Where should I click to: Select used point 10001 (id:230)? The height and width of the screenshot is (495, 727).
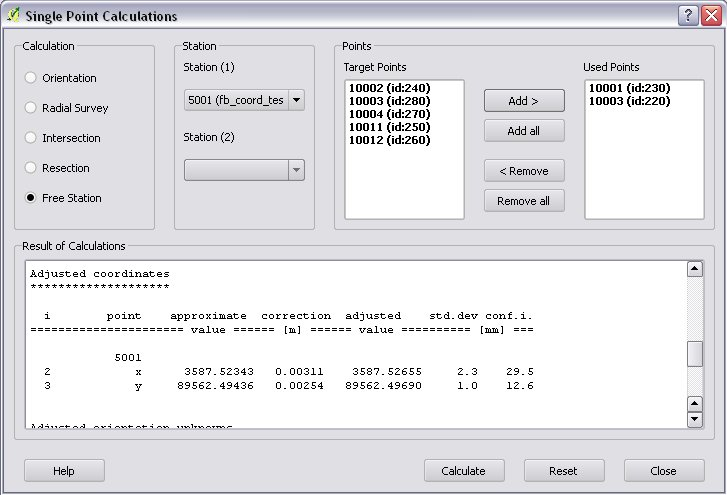(x=629, y=88)
